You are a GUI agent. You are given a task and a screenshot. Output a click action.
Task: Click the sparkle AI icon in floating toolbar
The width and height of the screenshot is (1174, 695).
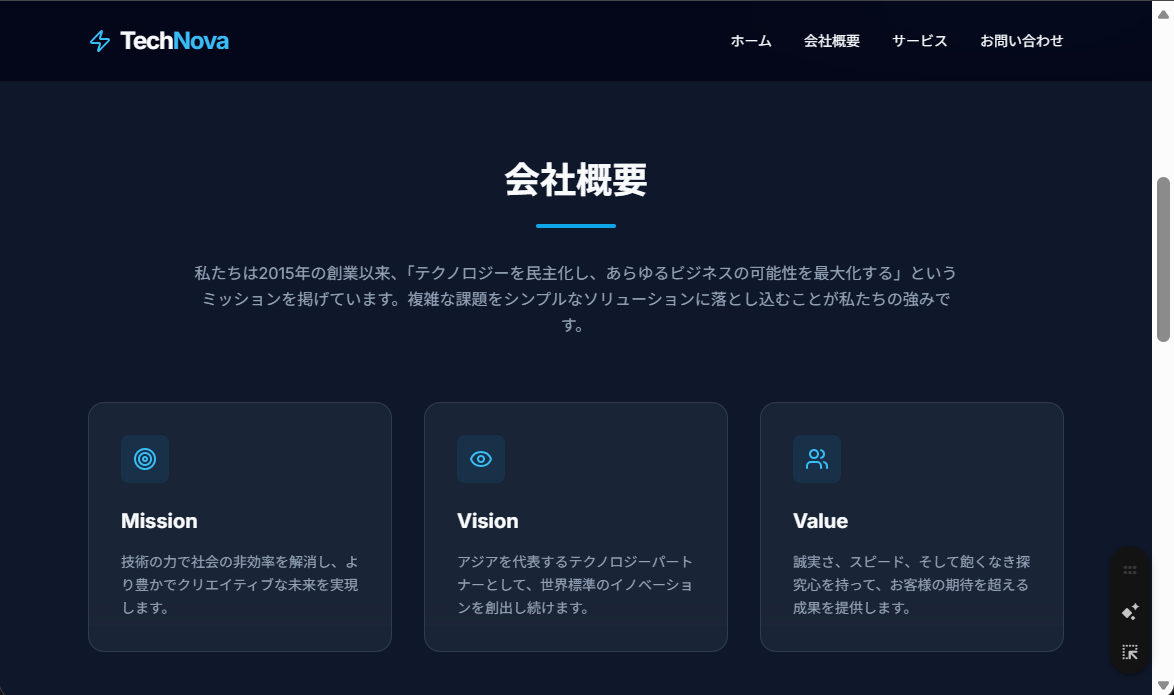(x=1129, y=611)
